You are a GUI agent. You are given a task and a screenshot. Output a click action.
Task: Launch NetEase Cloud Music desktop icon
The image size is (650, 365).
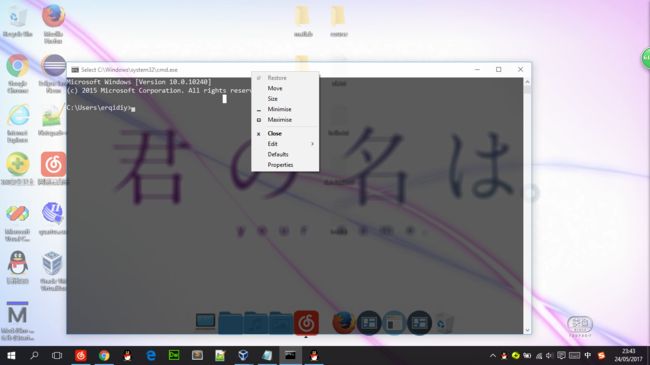point(53,168)
